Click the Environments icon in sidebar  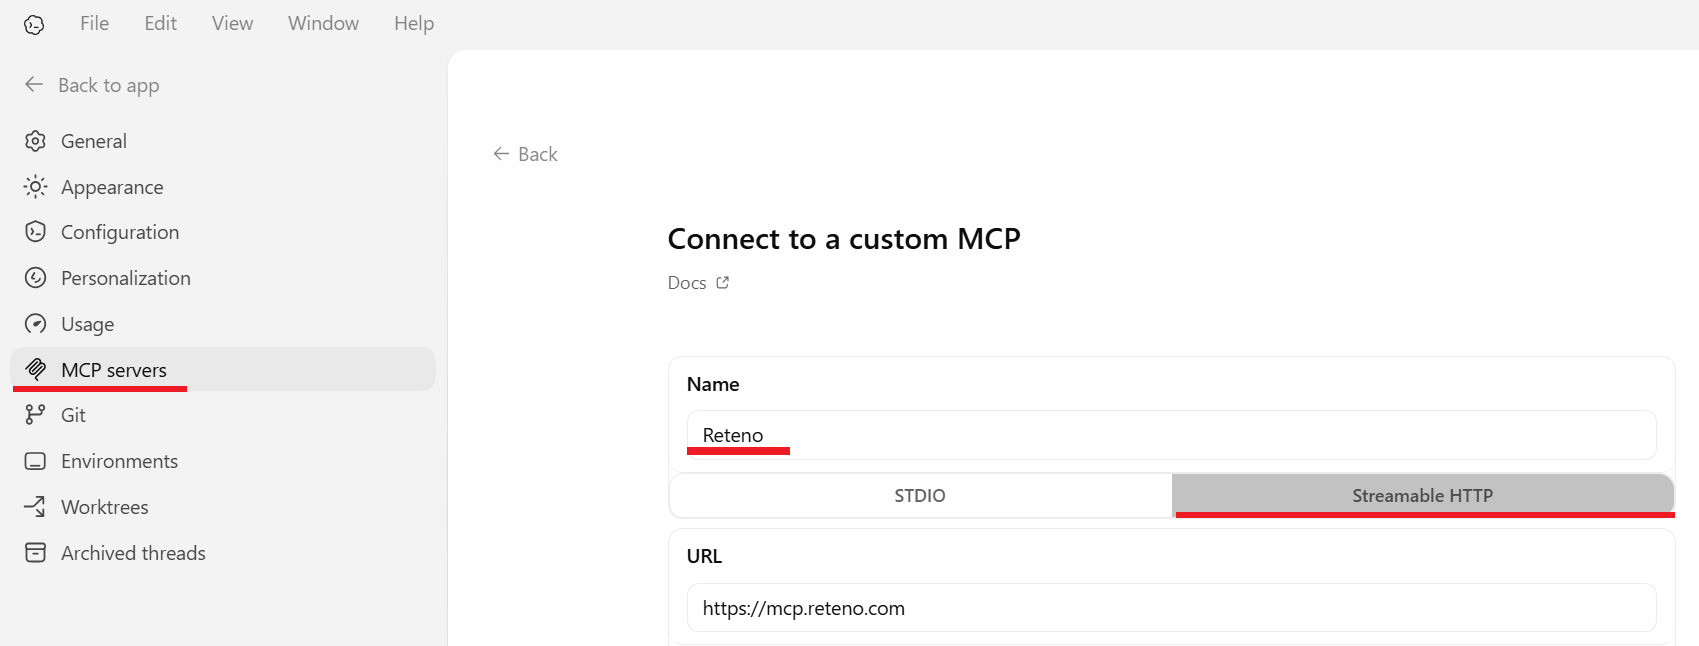pos(36,461)
